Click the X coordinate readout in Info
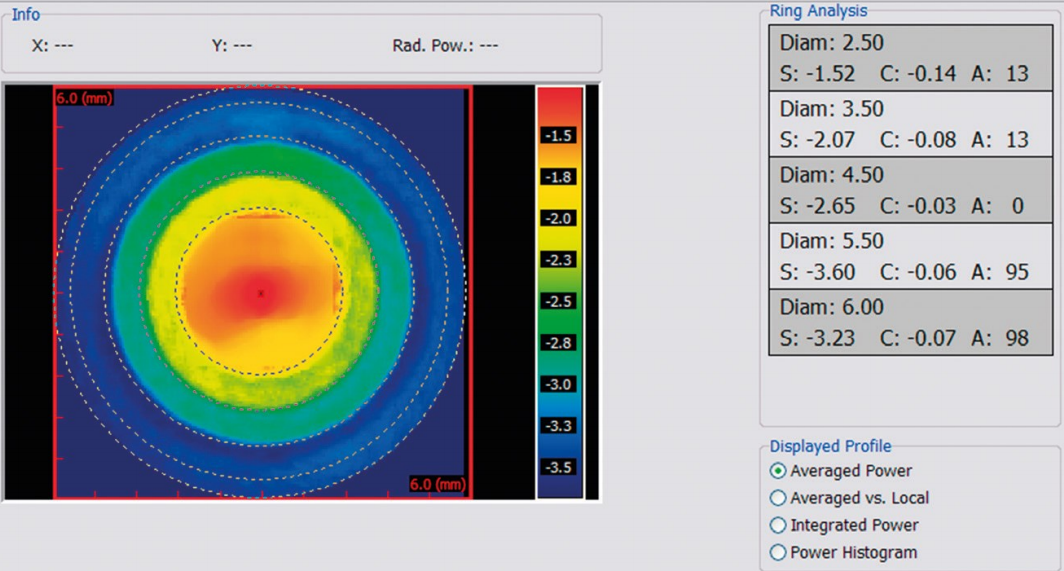This screenshot has width=1064, height=571. tap(52, 45)
